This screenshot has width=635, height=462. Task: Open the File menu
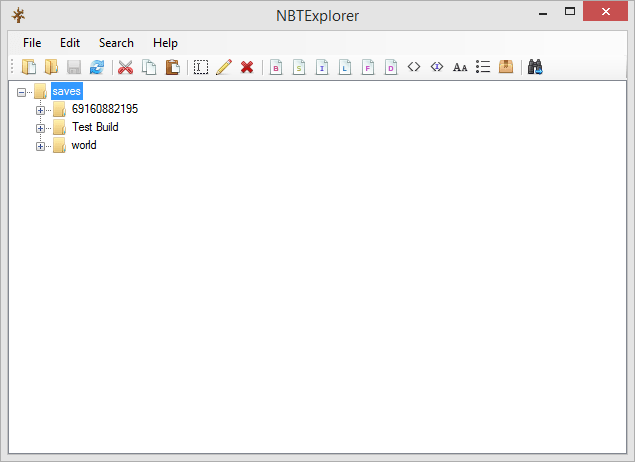32,43
